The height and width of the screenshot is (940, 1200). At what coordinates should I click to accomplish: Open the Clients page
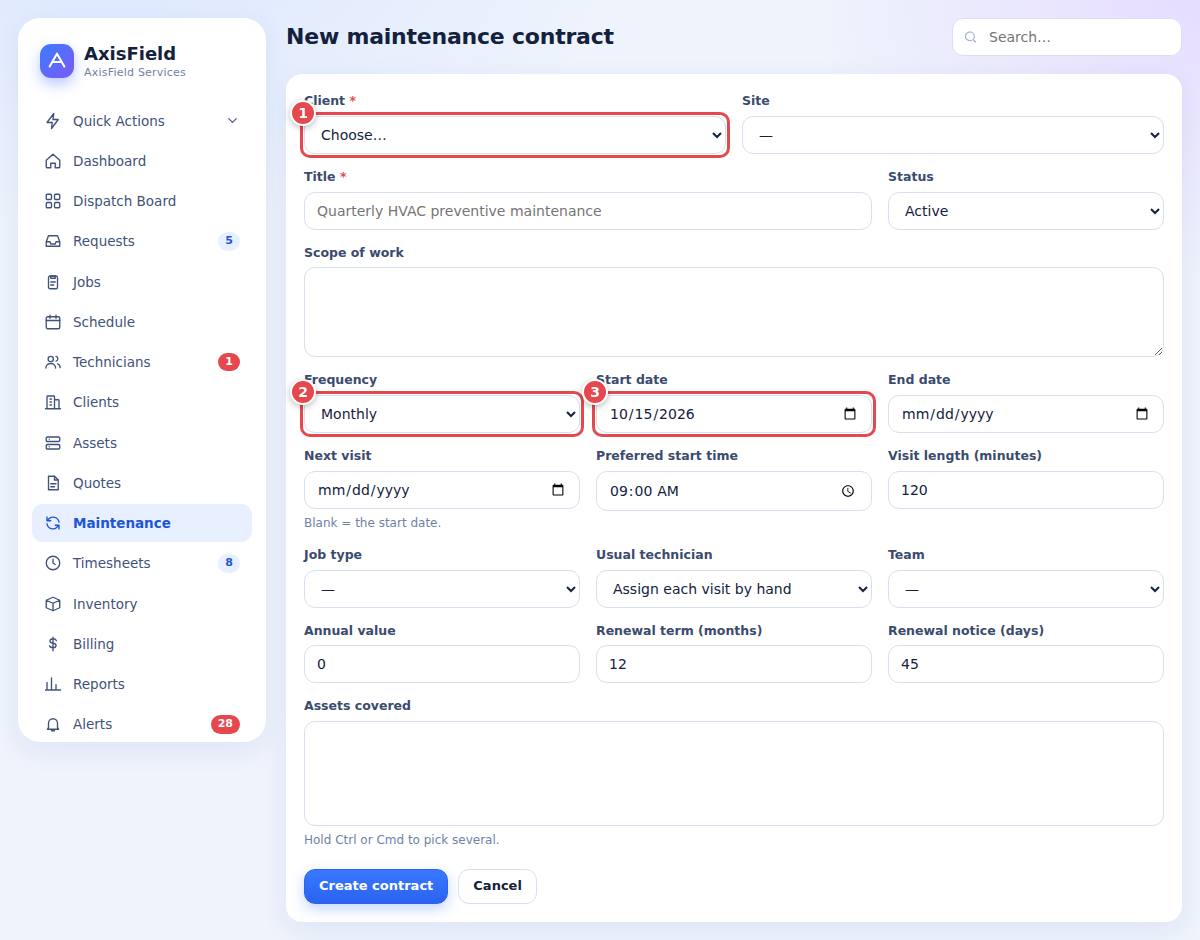pyautogui.click(x=142, y=402)
